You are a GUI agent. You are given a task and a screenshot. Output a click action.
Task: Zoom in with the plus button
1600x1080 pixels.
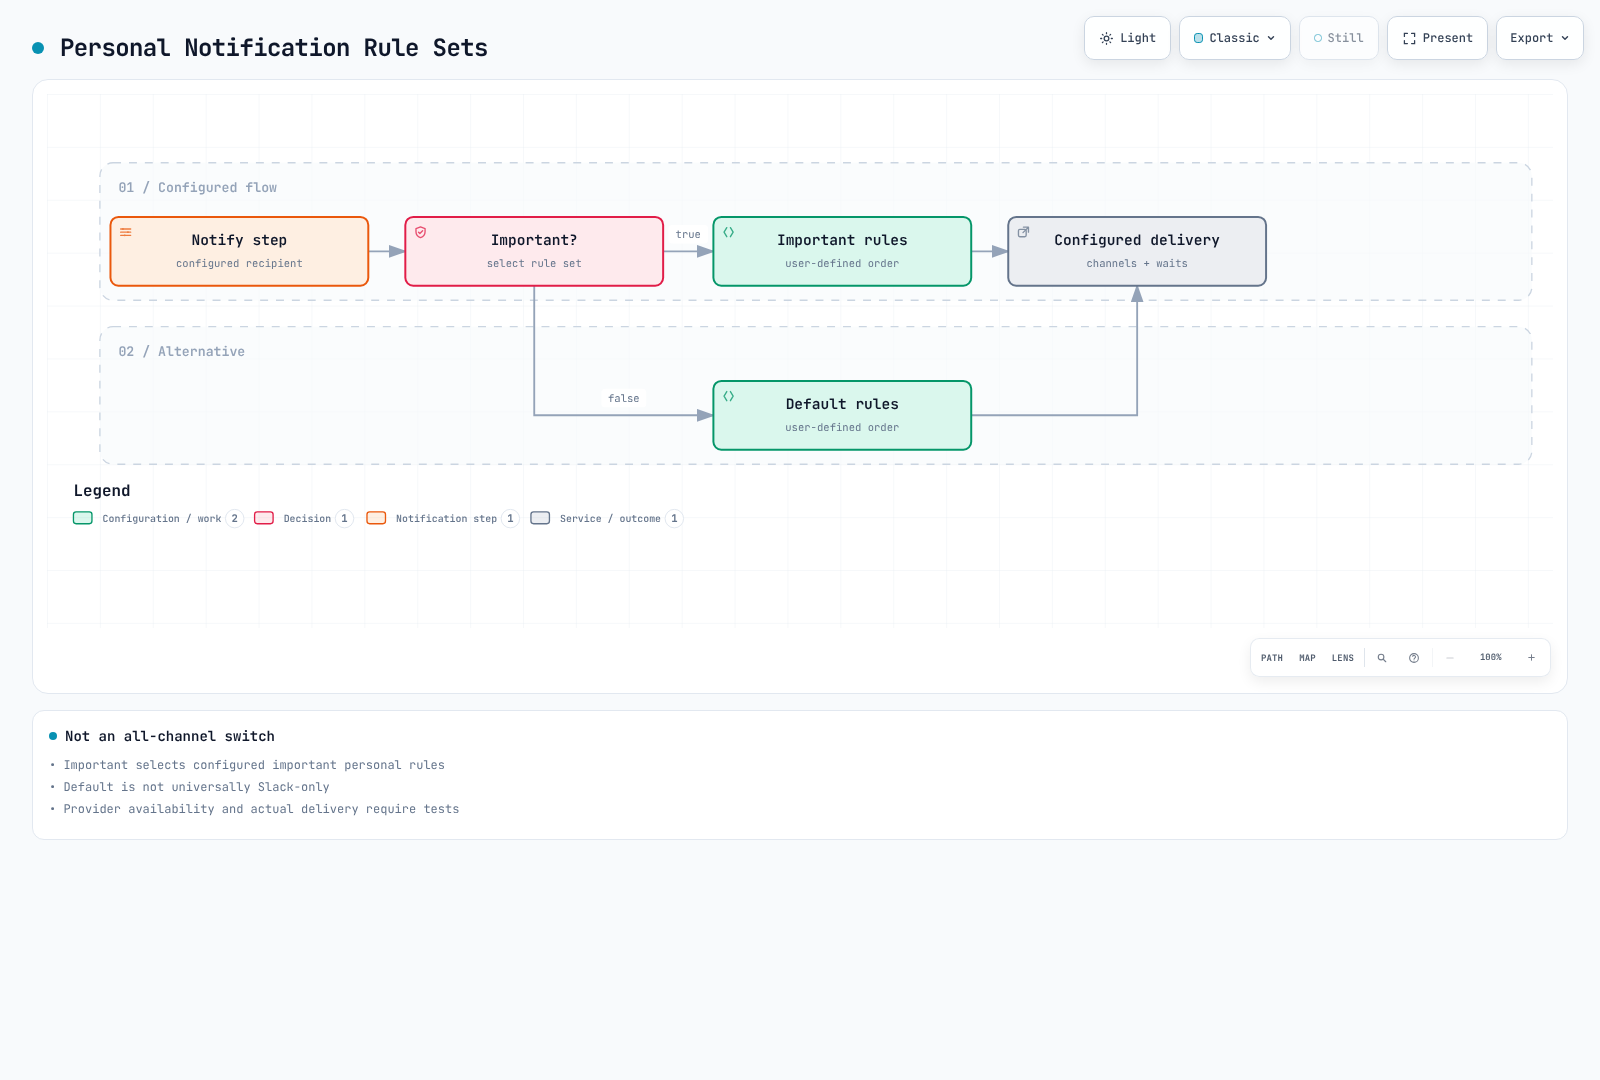pos(1531,658)
